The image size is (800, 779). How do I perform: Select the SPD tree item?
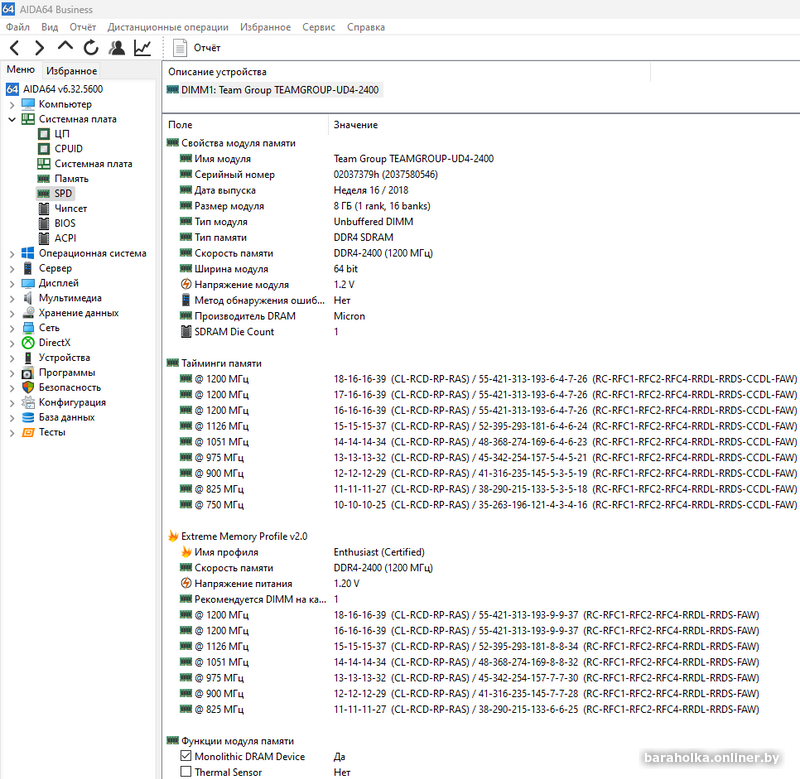[x=56, y=193]
